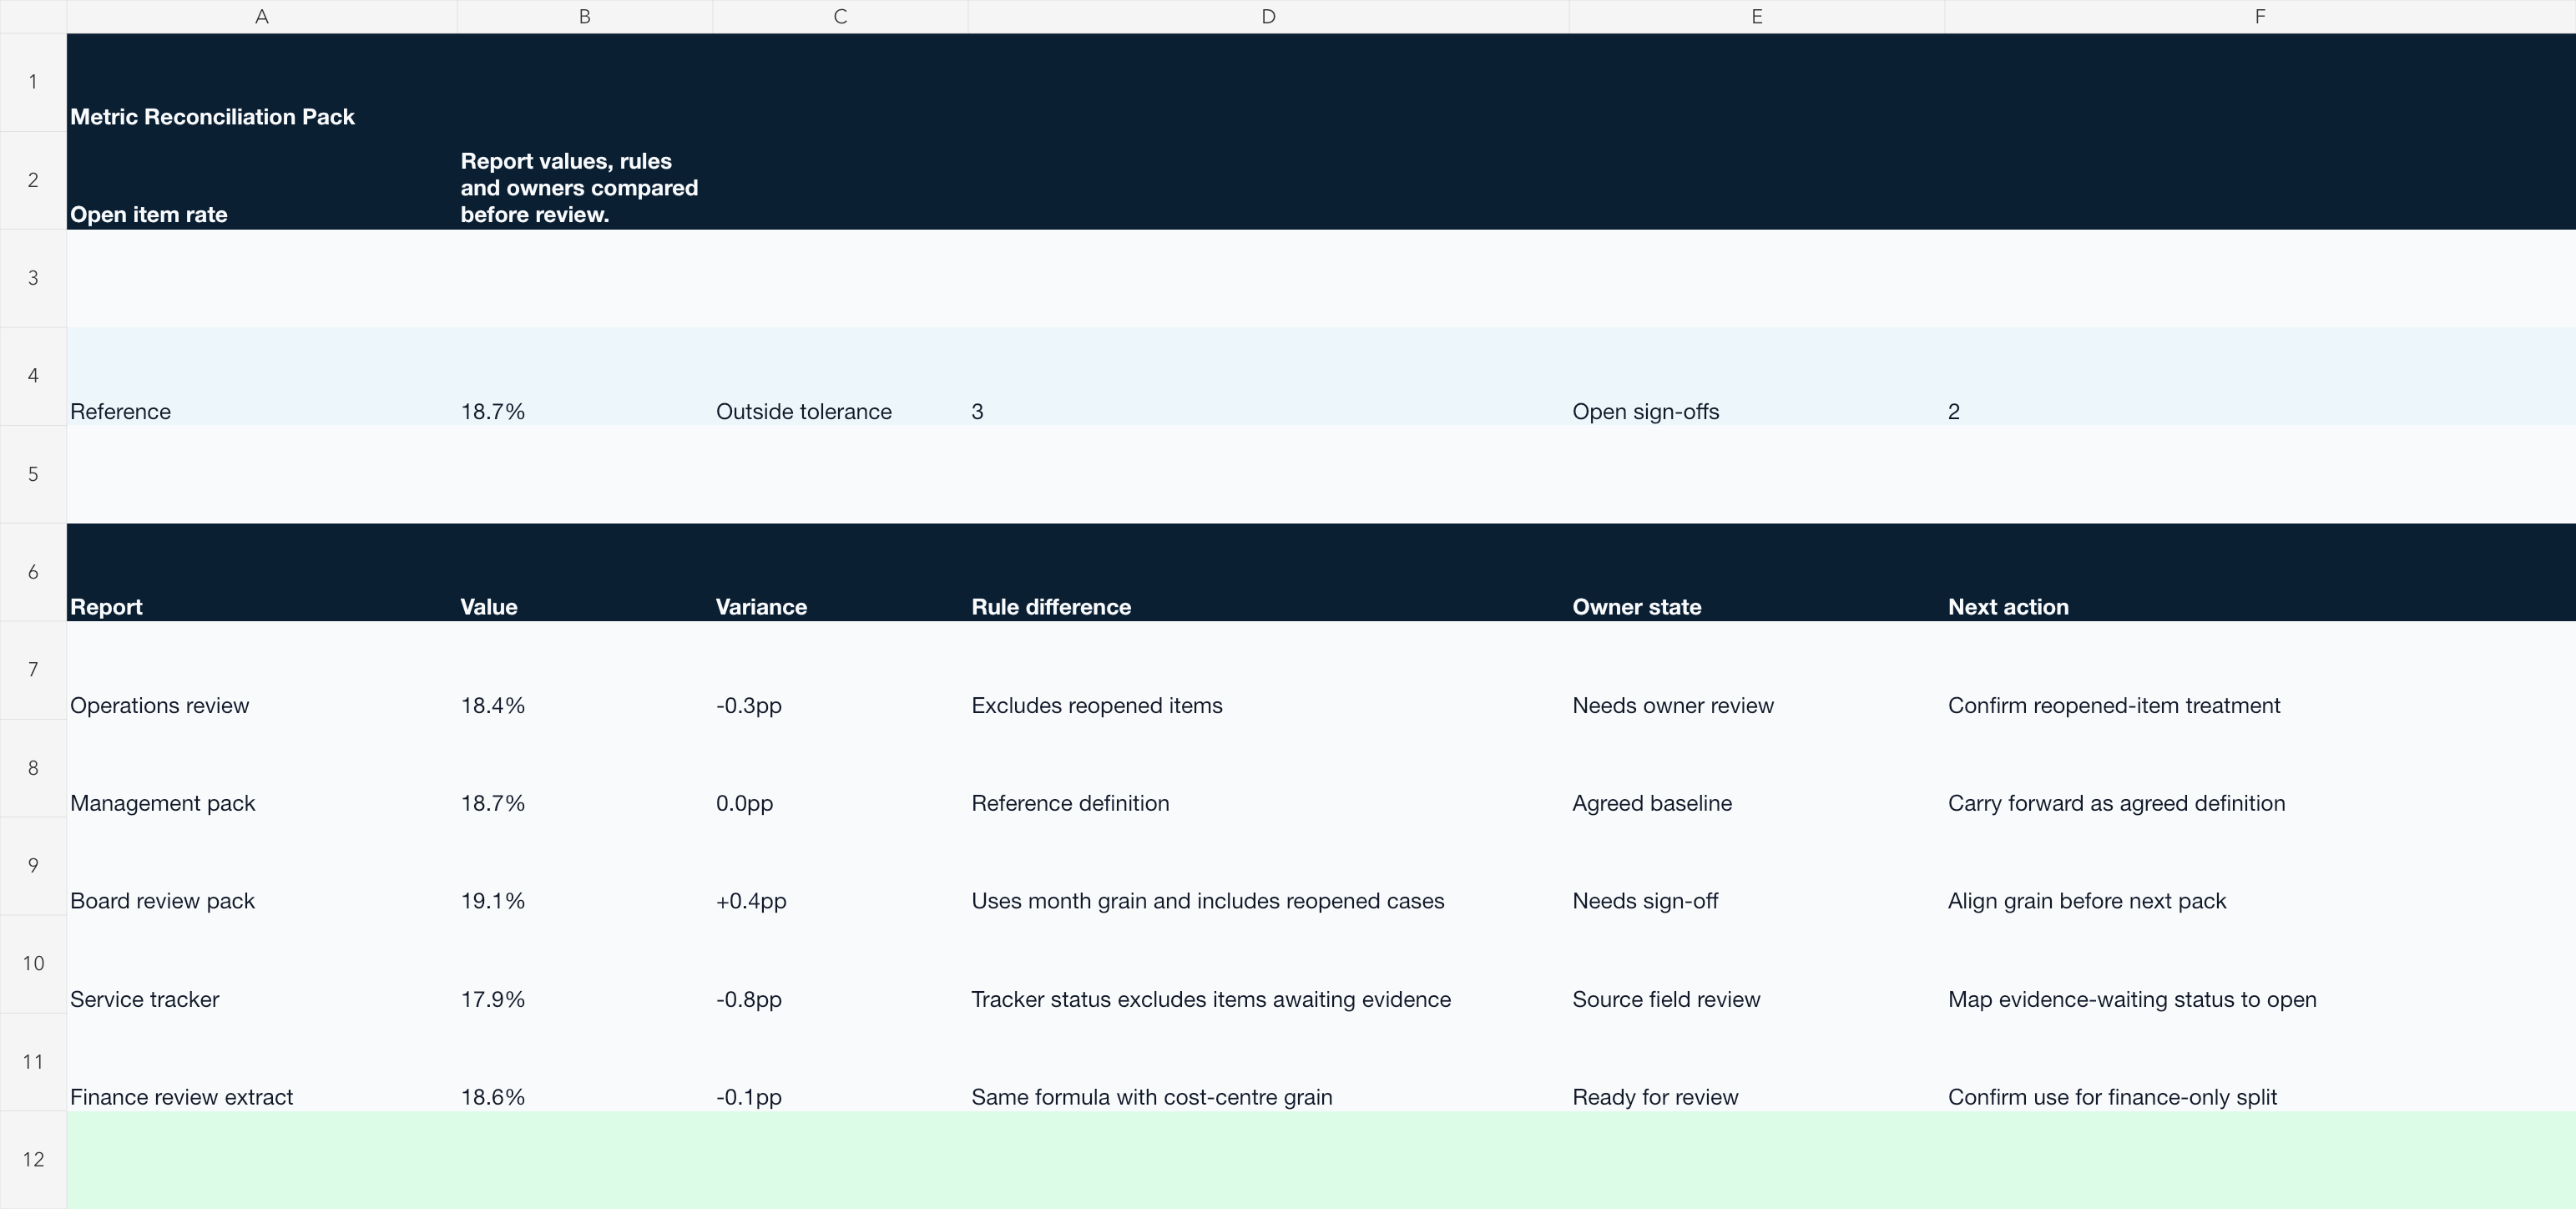Select row 8 header
This screenshot has width=2576, height=1209.
33,768
